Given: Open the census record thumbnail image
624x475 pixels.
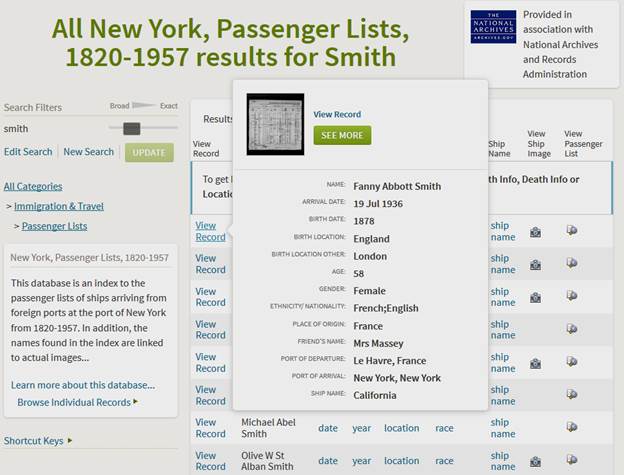Looking at the screenshot, I should click(x=275, y=124).
